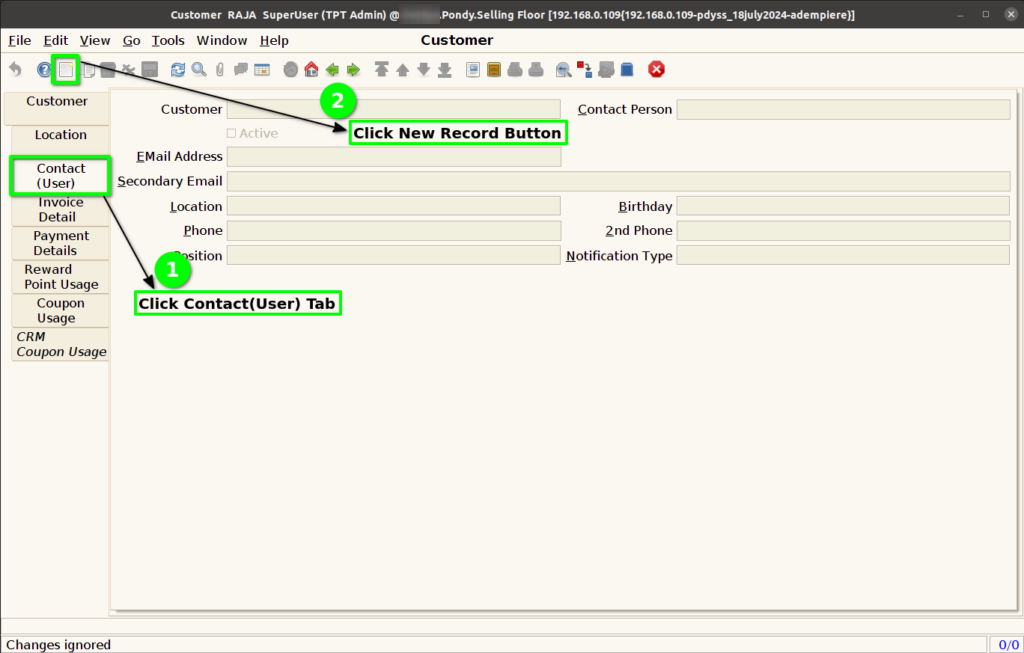Click the Location input field
Image resolution: width=1024 pixels, height=653 pixels.
[x=394, y=206]
